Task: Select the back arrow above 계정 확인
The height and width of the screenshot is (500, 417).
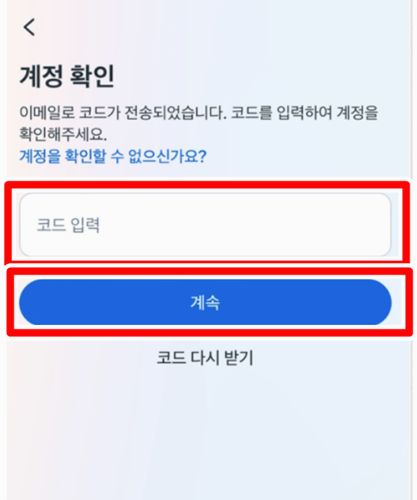Action: click(29, 27)
